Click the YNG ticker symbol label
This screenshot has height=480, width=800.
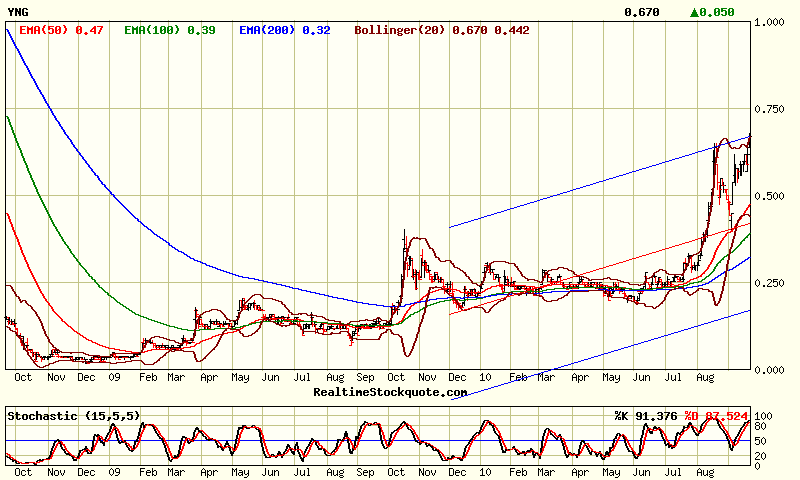pos(18,12)
